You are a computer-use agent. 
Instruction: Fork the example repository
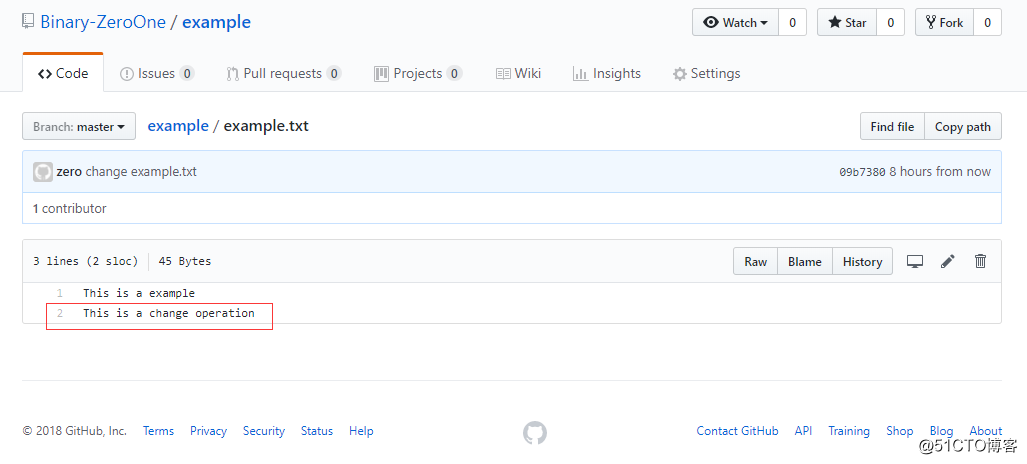click(x=944, y=22)
